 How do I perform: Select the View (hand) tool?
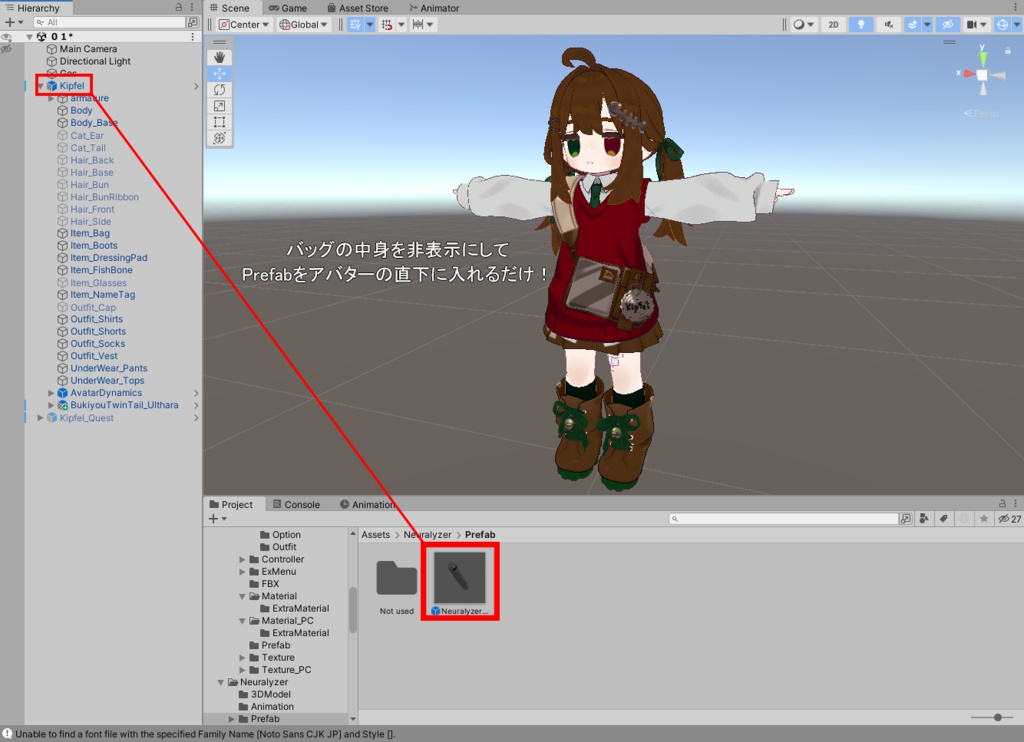coord(218,57)
